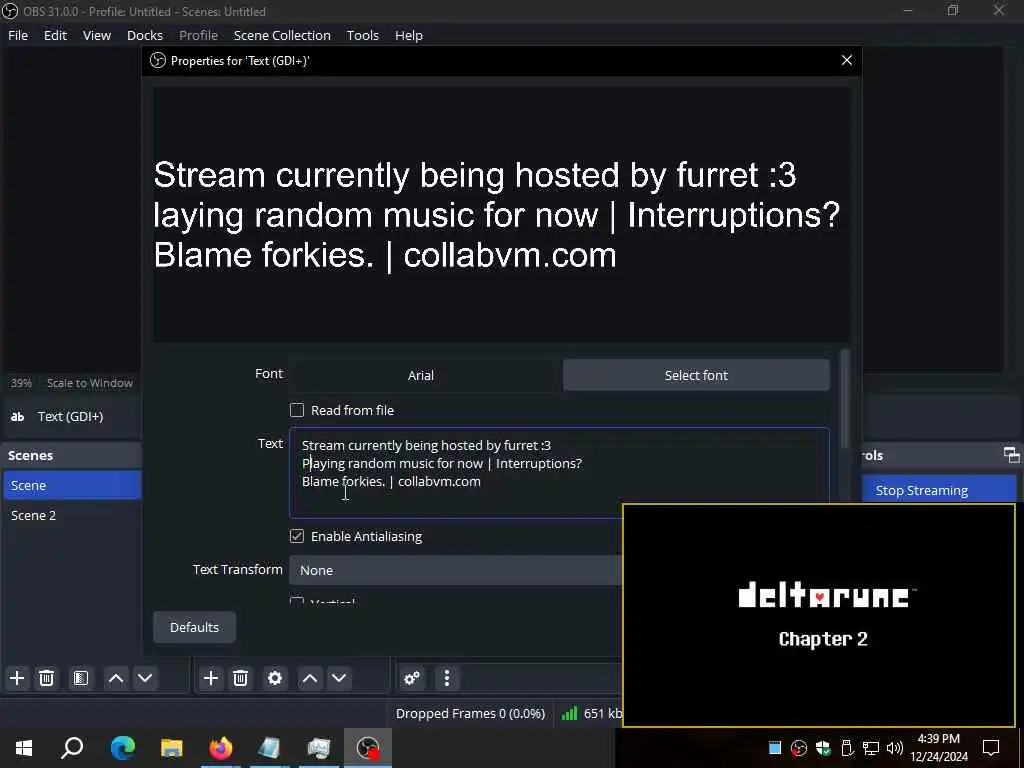Open the Docks menu
Viewport: 1024px width, 768px height.
145,35
